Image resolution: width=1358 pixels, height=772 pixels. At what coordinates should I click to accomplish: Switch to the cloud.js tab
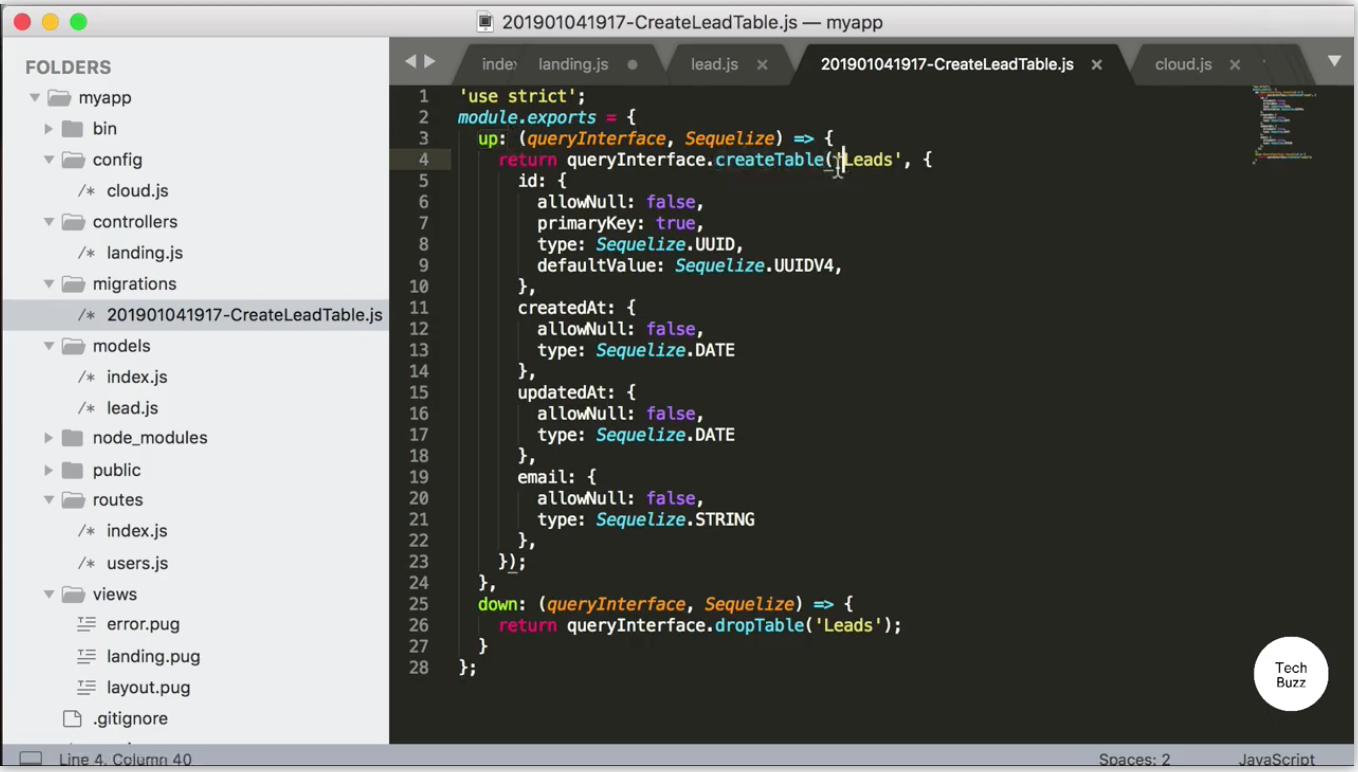(x=1183, y=63)
